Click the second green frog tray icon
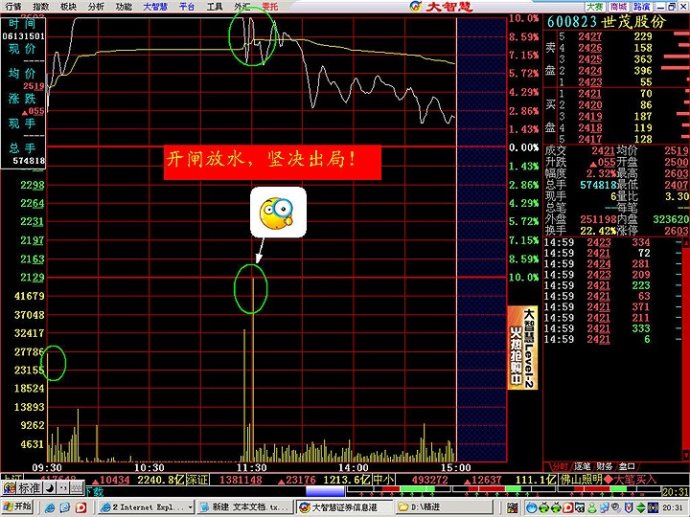The width and height of the screenshot is (690, 517). 556,508
